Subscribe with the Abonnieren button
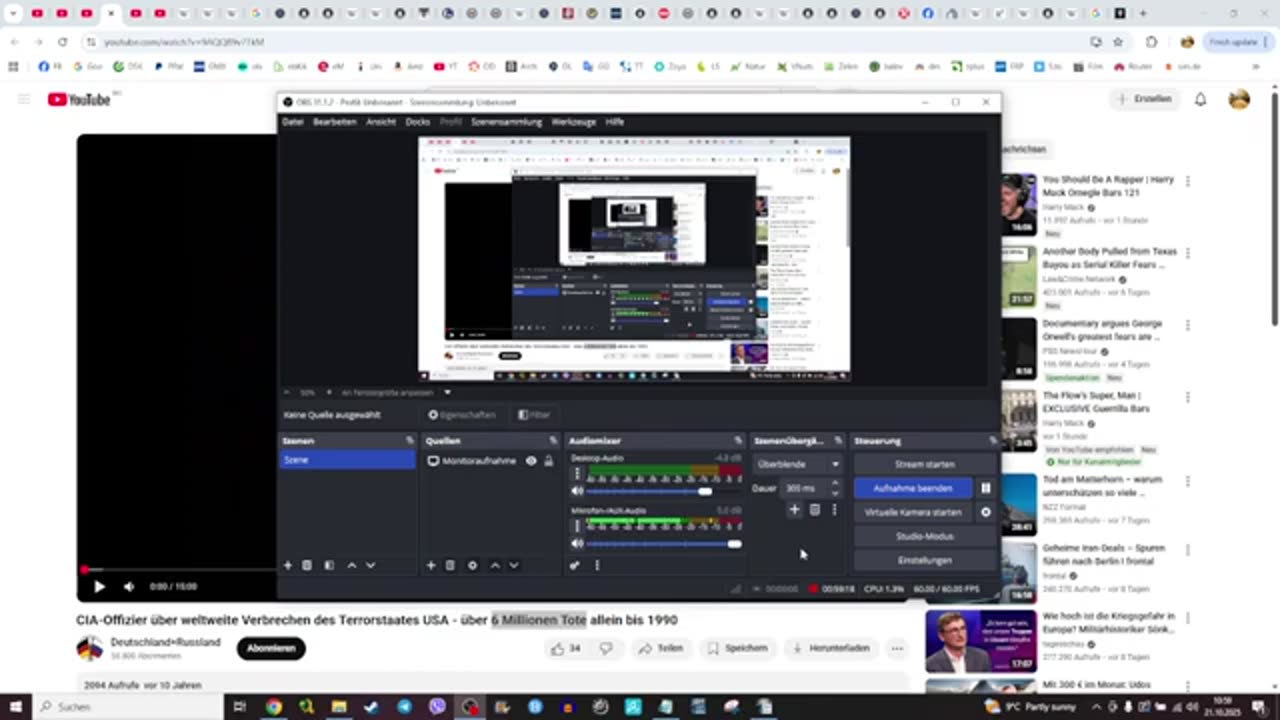 (x=271, y=648)
